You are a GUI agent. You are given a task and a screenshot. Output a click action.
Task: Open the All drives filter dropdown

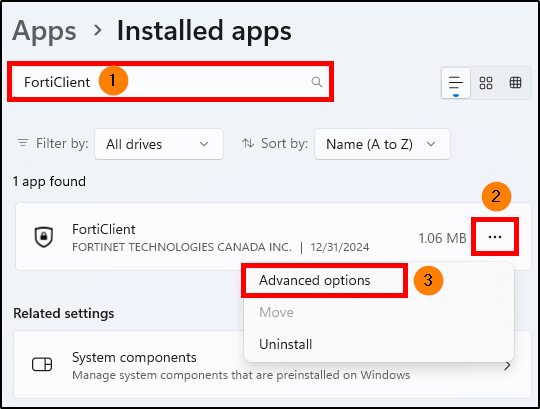[159, 144]
